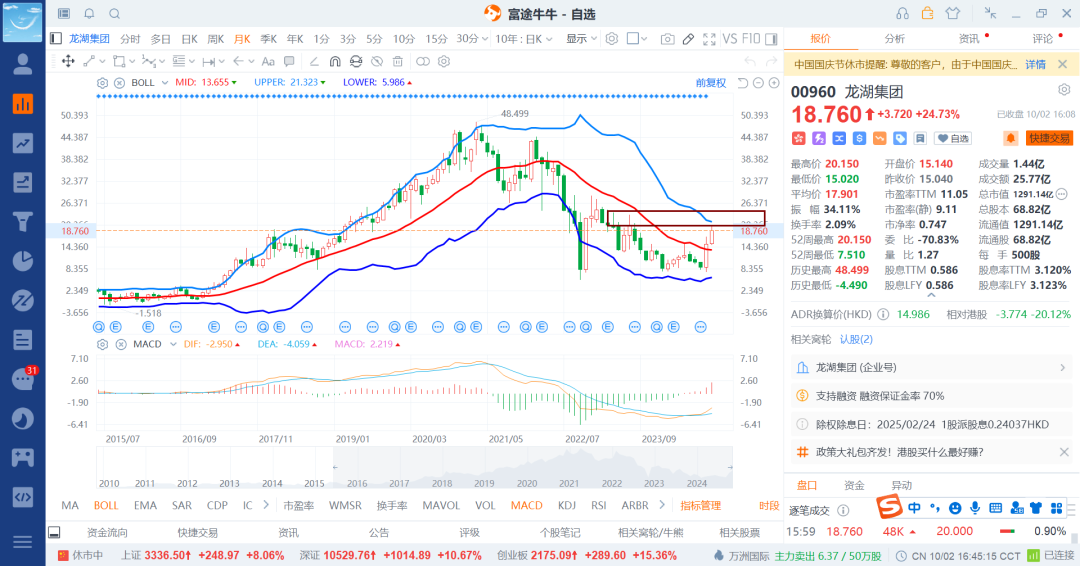Click the 快捷交易 orange button

pos(1049,138)
